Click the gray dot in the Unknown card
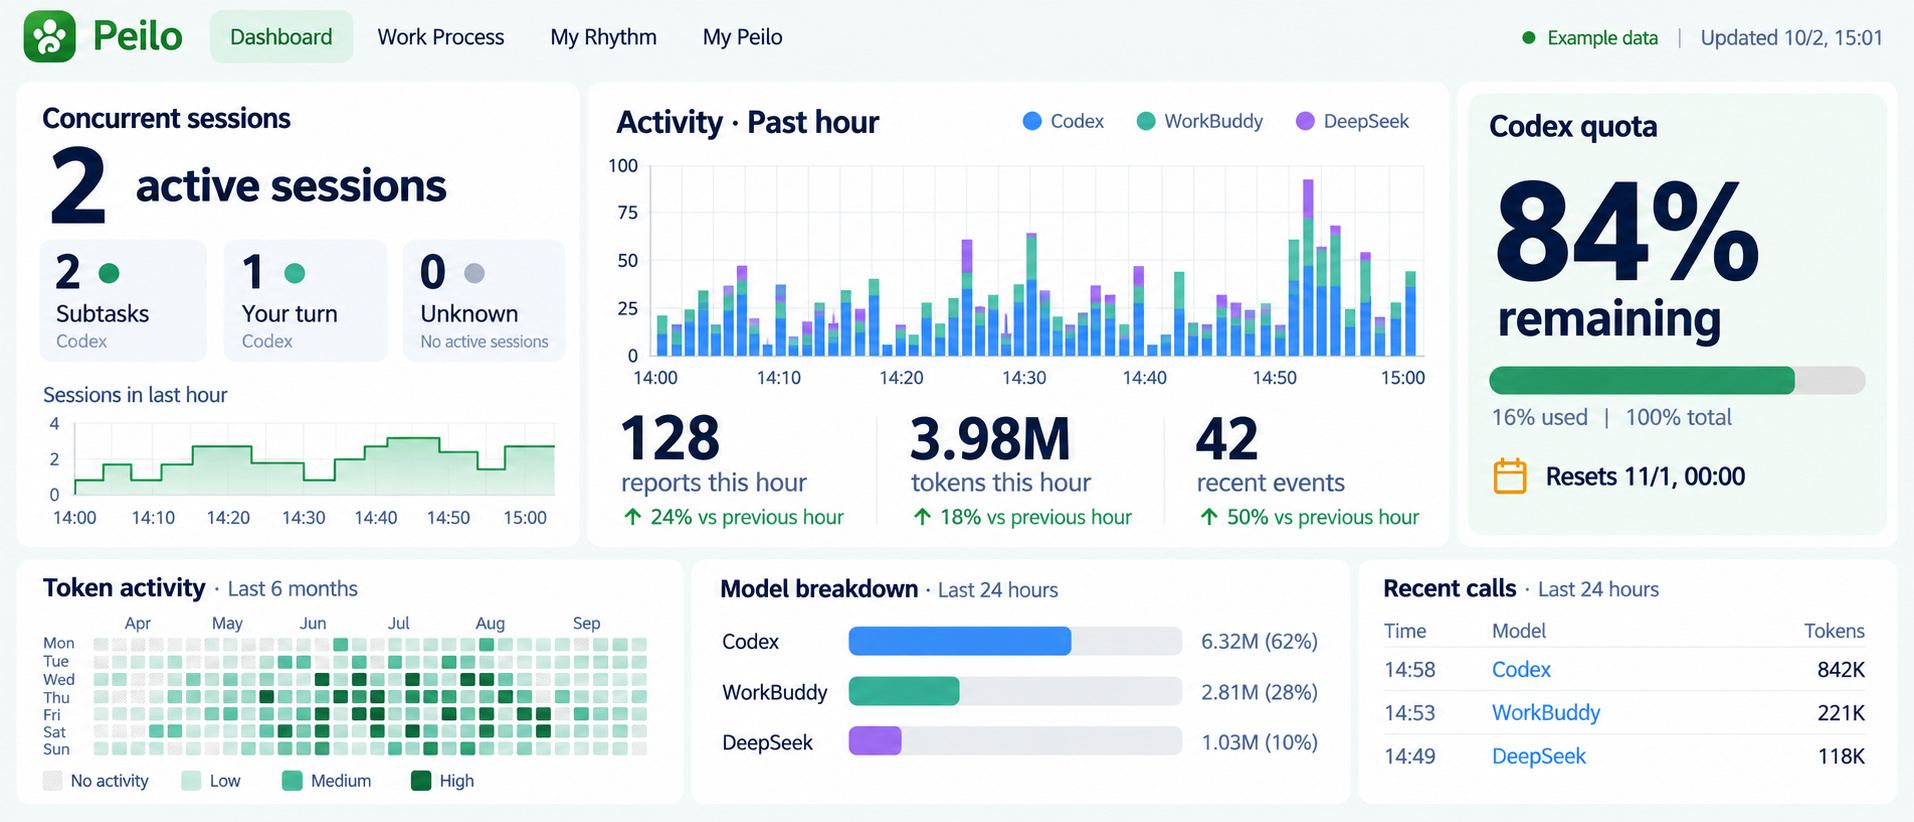1914x822 pixels. 475,273
